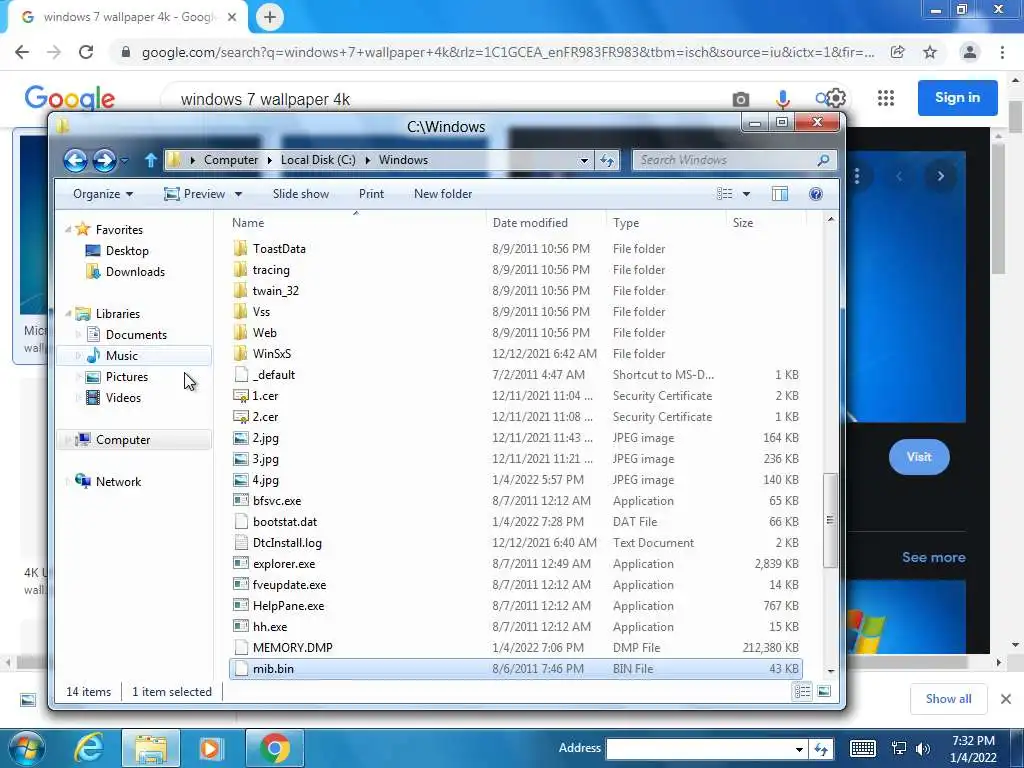Open Chrome profile avatar
The image size is (1024, 768).
click(970, 52)
